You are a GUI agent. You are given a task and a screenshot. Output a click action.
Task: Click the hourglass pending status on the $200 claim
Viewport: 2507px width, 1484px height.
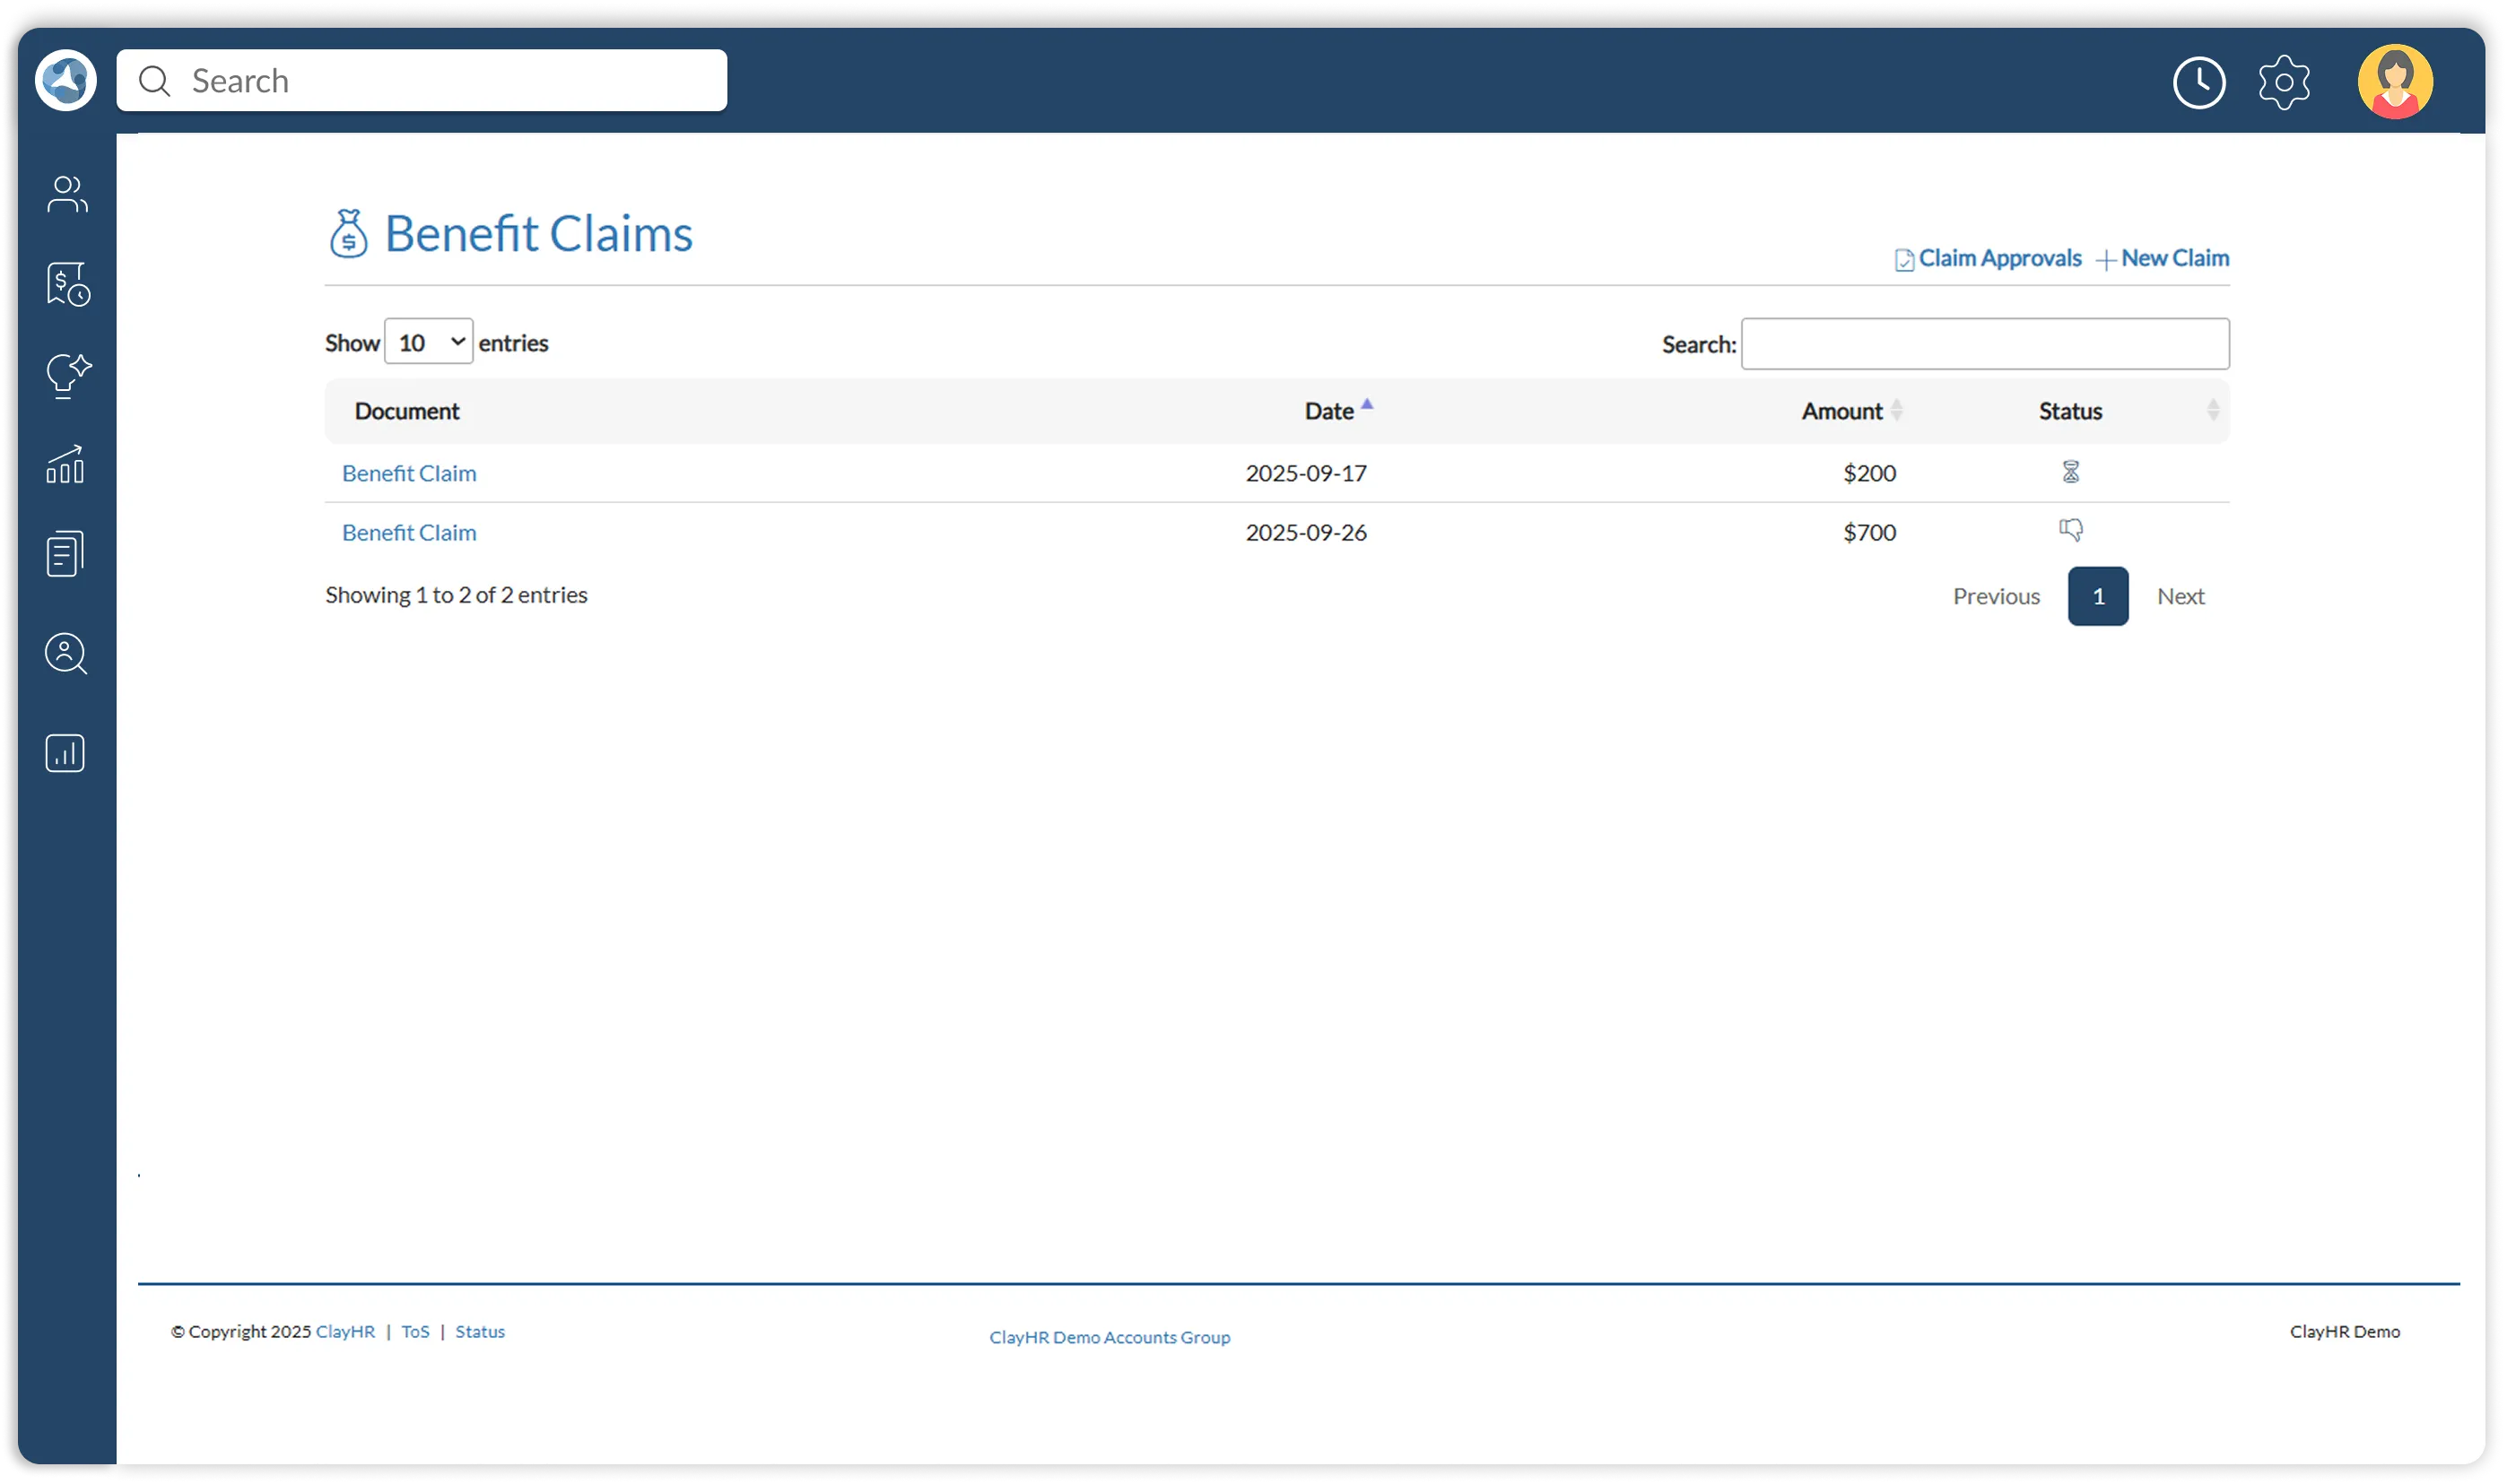pyautogui.click(x=2072, y=471)
